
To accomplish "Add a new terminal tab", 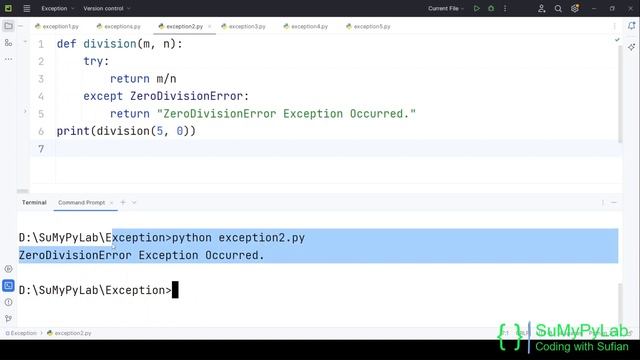I will tap(123, 202).
